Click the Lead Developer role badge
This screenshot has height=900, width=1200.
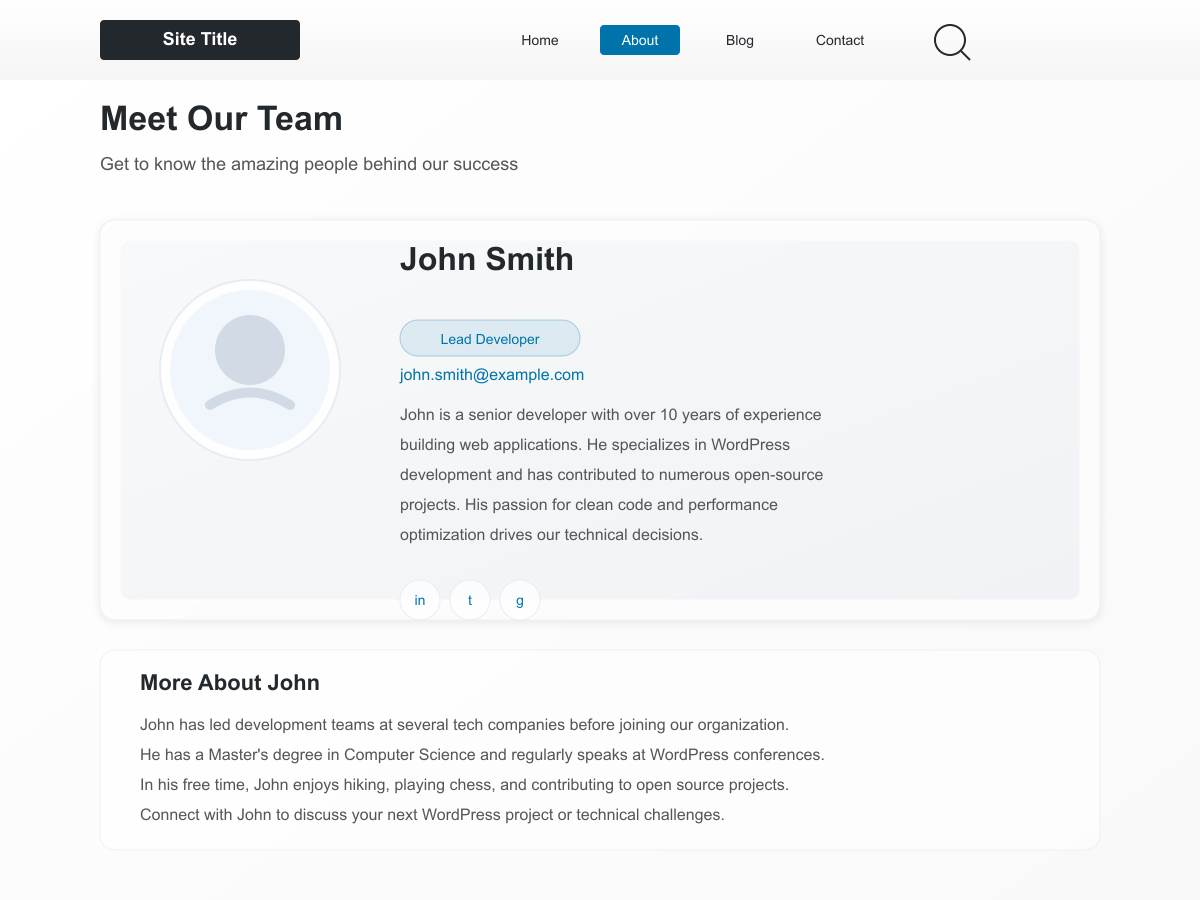[490, 338]
